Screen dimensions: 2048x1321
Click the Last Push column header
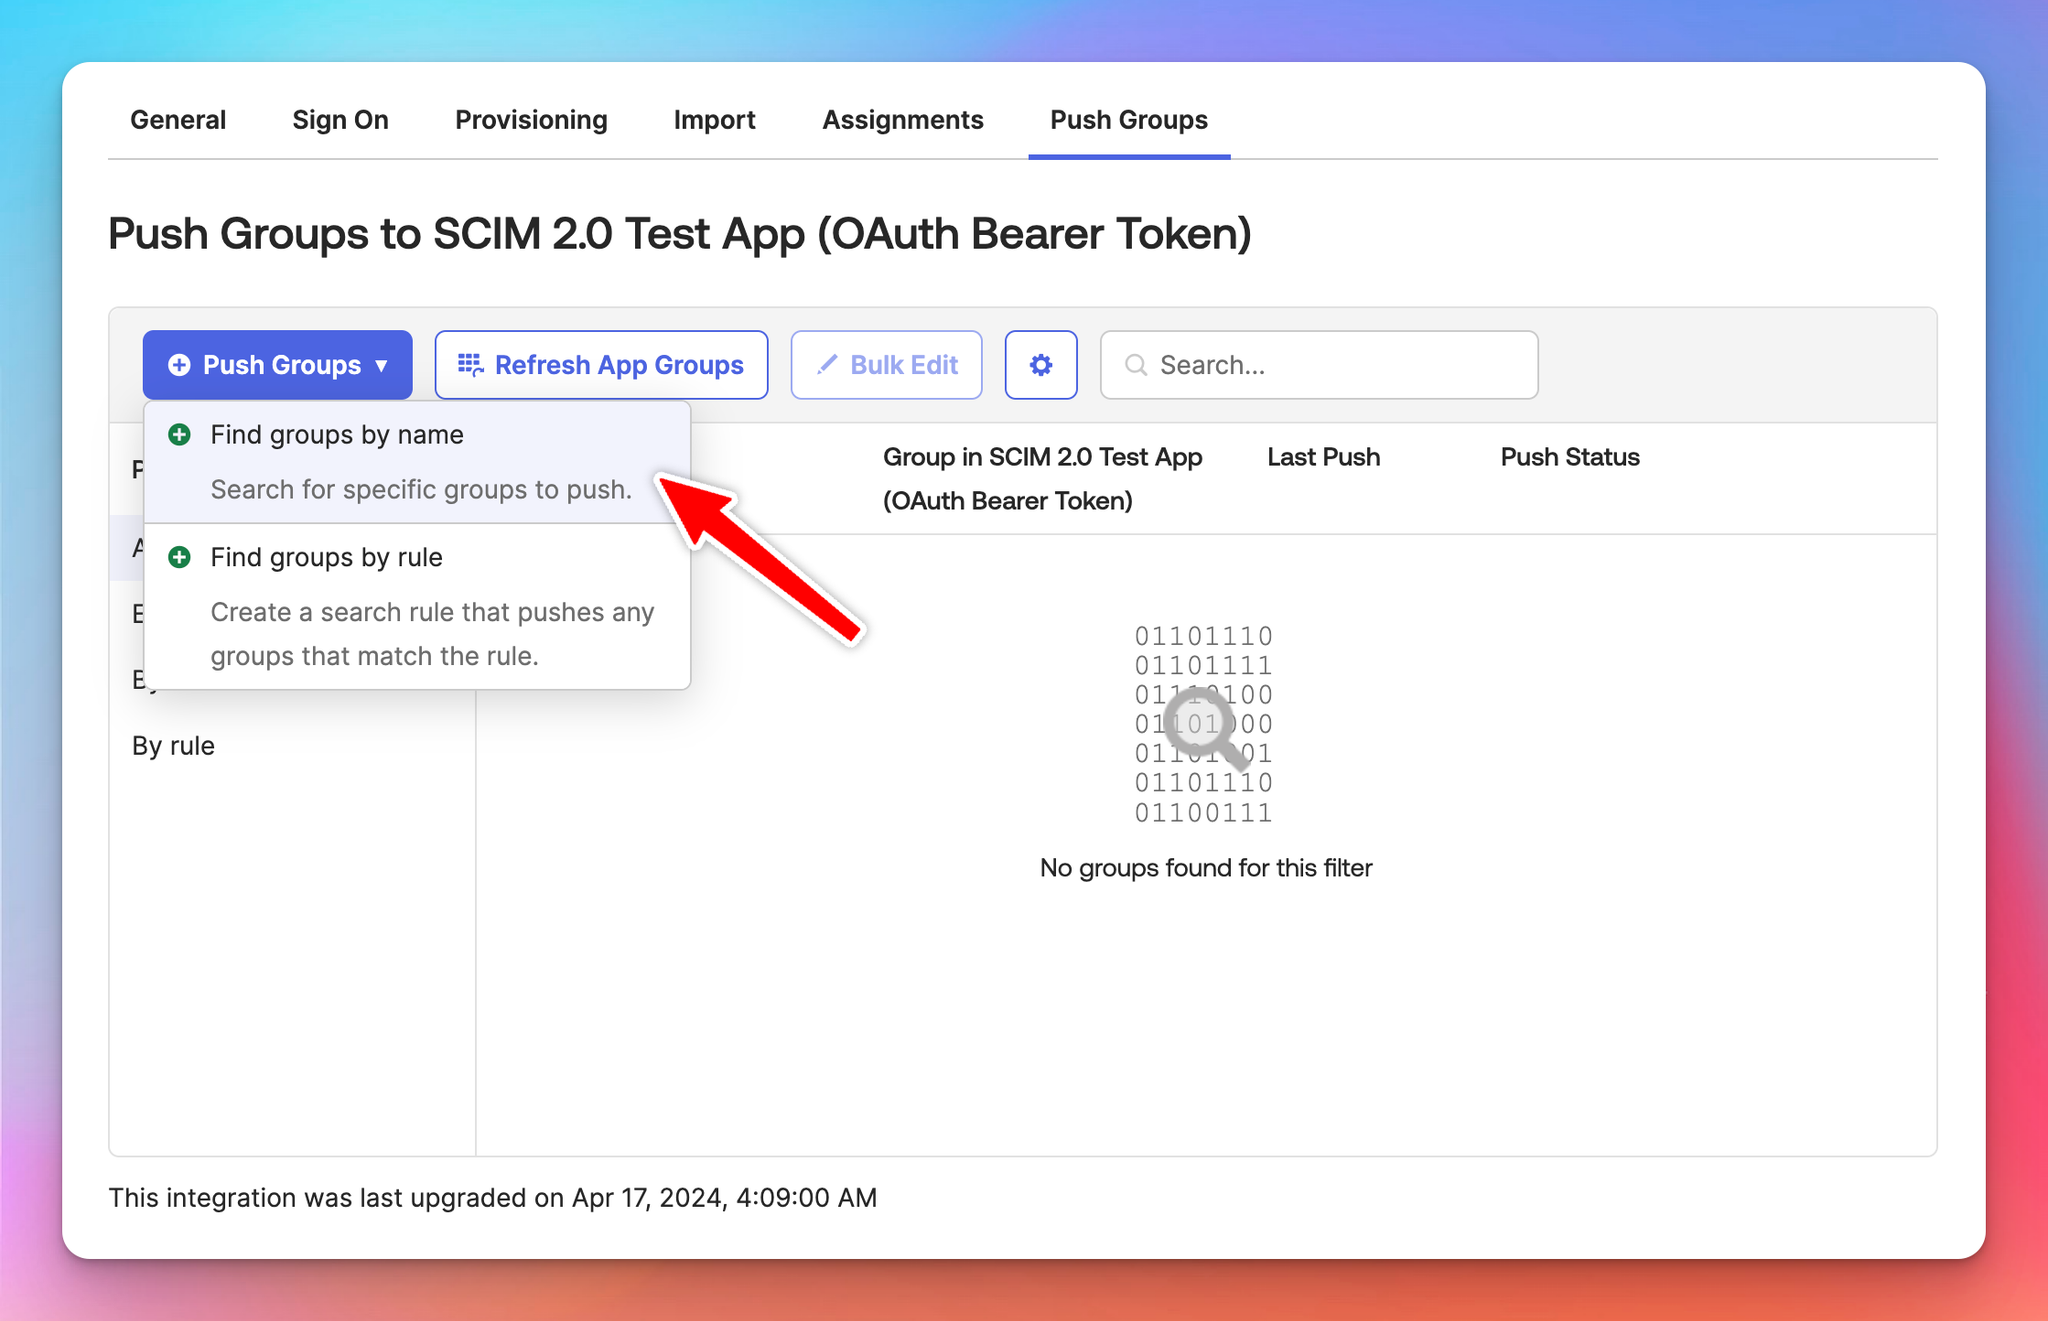pos(1323,457)
